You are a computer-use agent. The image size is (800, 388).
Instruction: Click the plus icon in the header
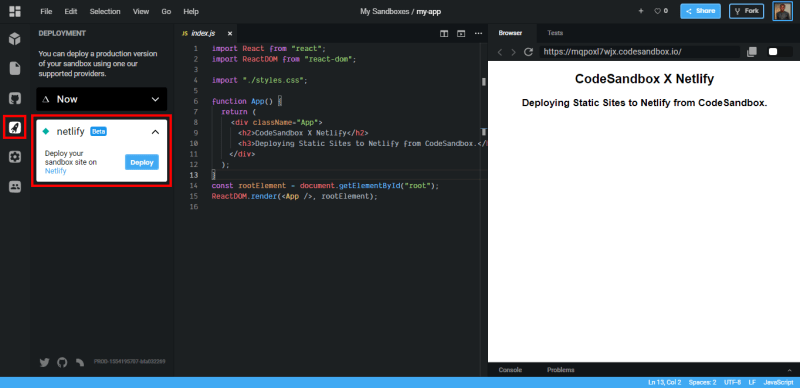coord(641,11)
